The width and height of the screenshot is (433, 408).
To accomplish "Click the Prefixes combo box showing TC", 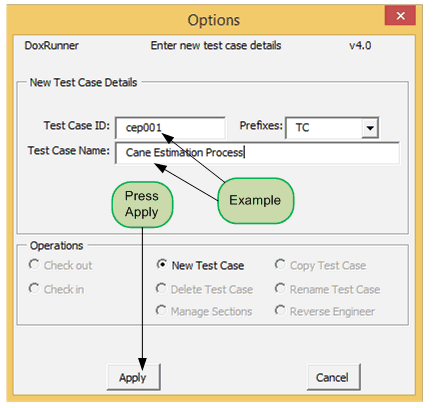I will pos(332,128).
